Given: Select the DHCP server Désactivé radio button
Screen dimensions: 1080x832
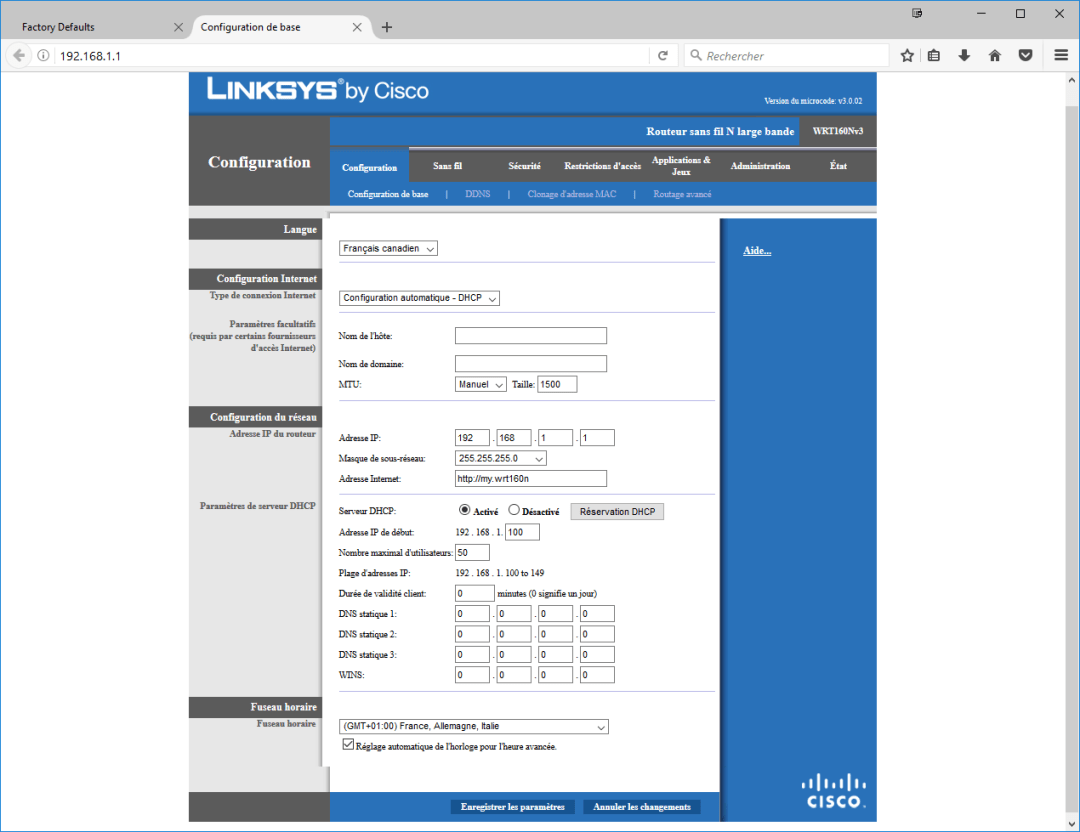Looking at the screenshot, I should point(514,511).
